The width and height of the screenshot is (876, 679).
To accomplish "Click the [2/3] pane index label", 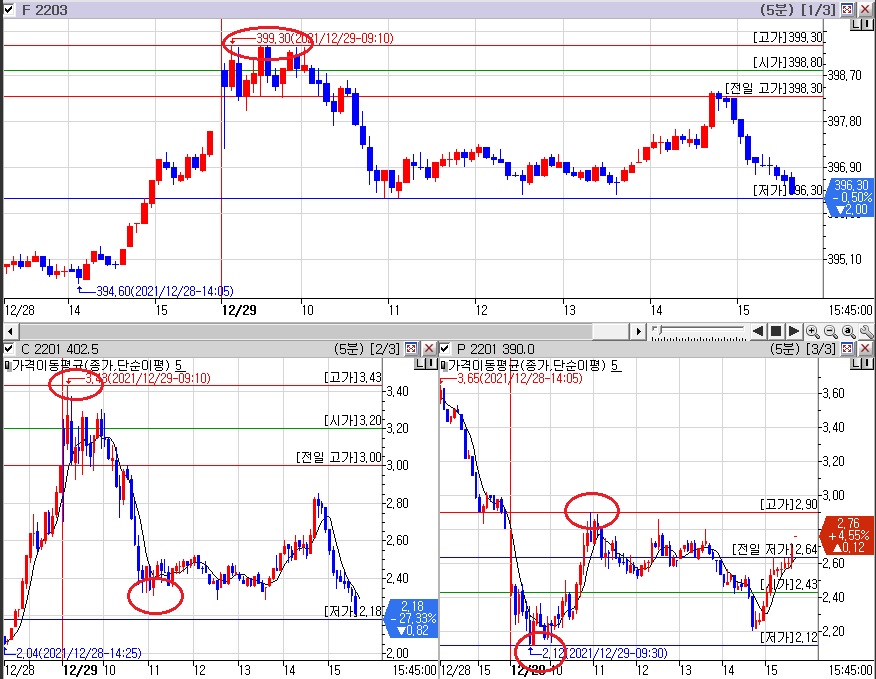I will [x=385, y=349].
